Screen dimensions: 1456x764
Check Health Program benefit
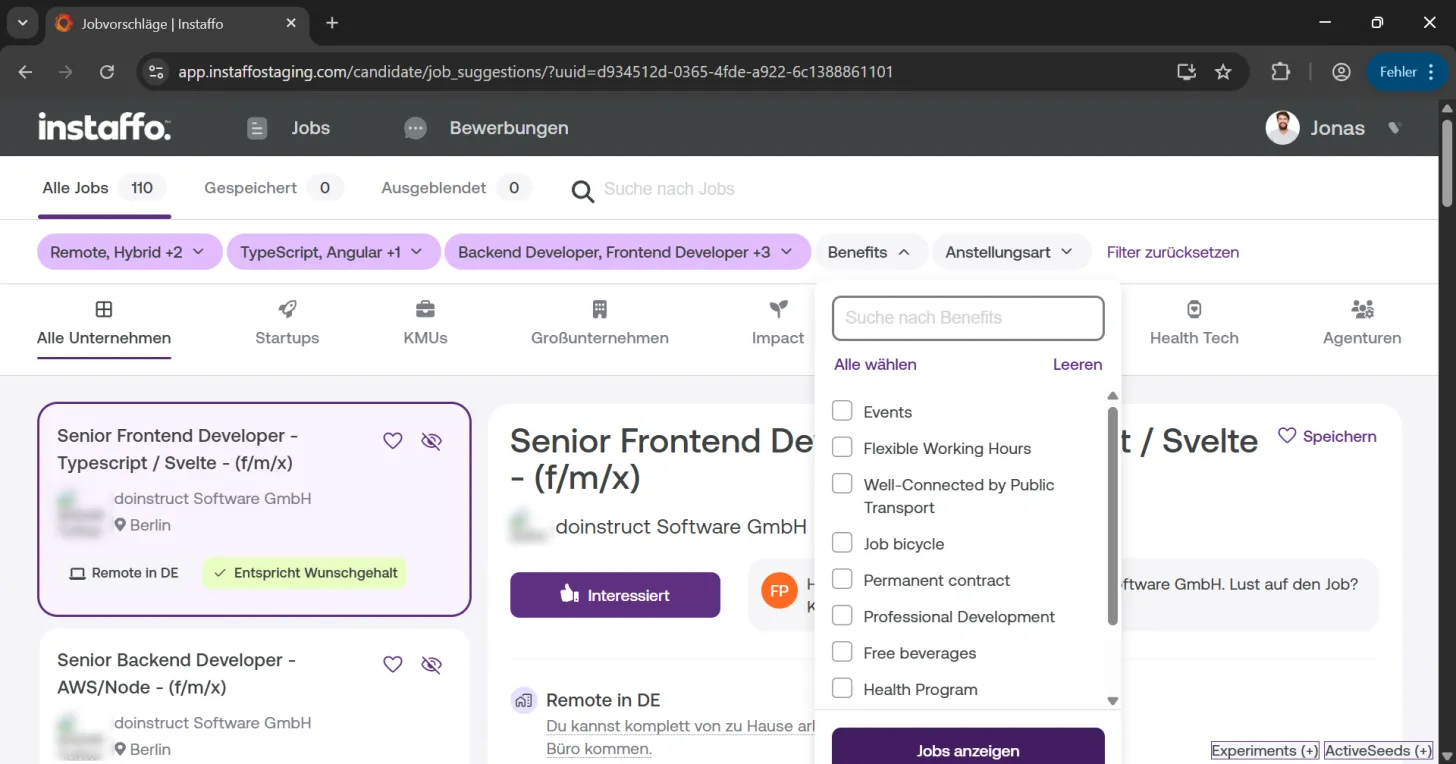tap(842, 689)
